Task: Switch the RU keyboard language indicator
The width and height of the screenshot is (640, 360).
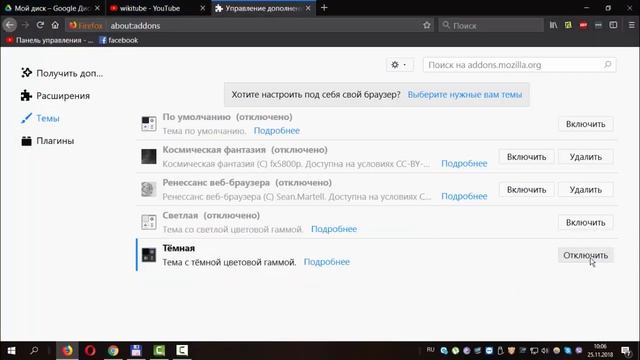Action: click(x=431, y=350)
